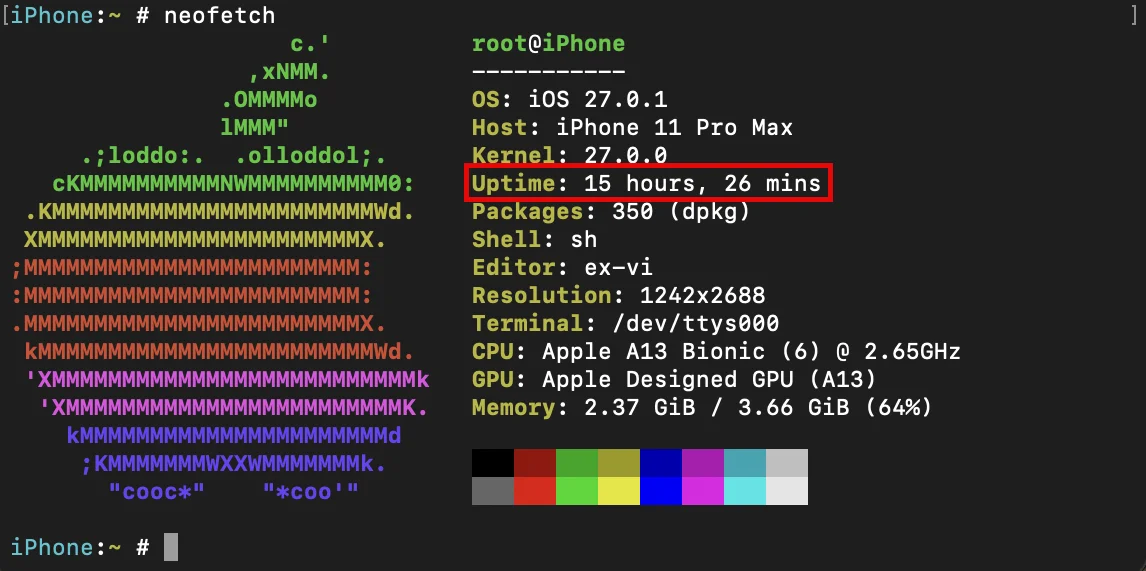Pick the dark gray color block

pyautogui.click(x=493, y=491)
